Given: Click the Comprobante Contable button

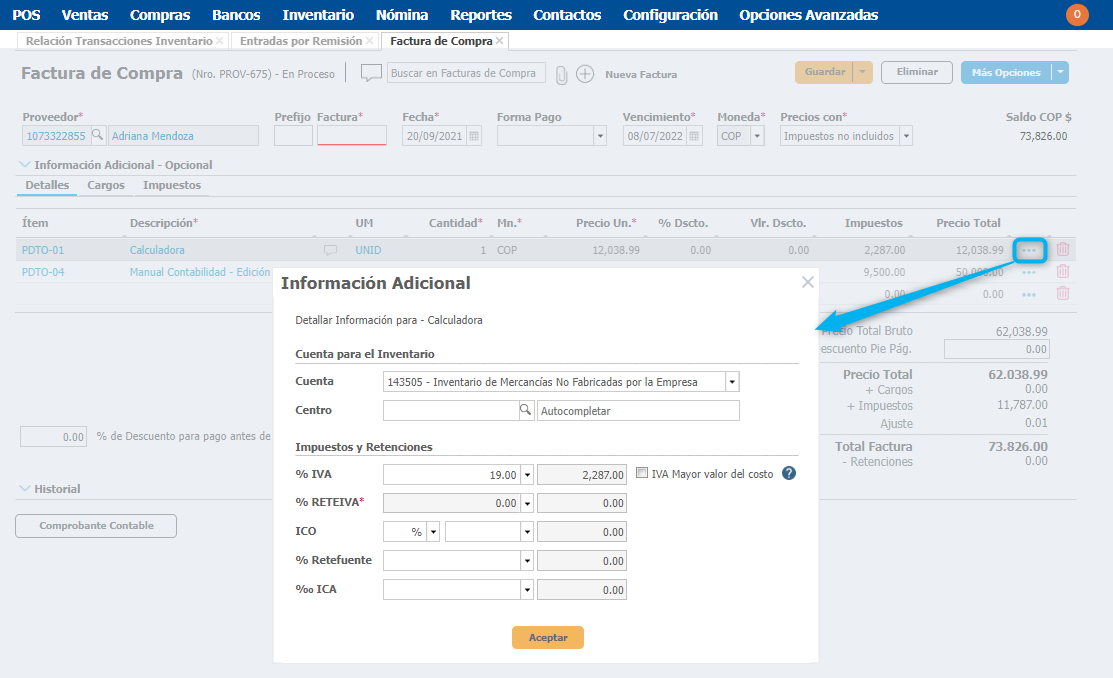Looking at the screenshot, I should click(96, 526).
